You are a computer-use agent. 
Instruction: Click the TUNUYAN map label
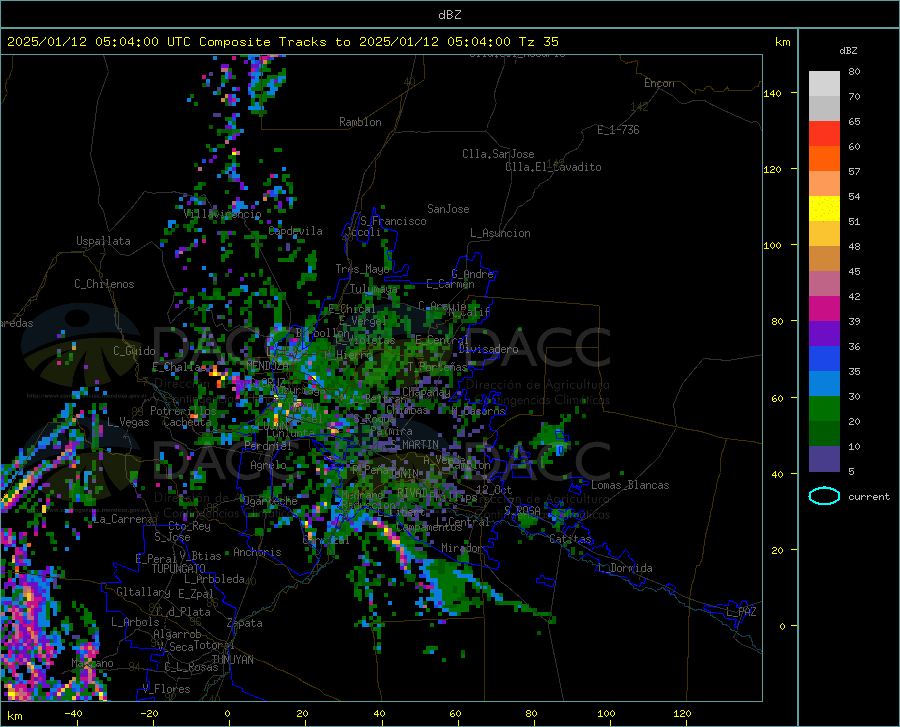[x=232, y=660]
